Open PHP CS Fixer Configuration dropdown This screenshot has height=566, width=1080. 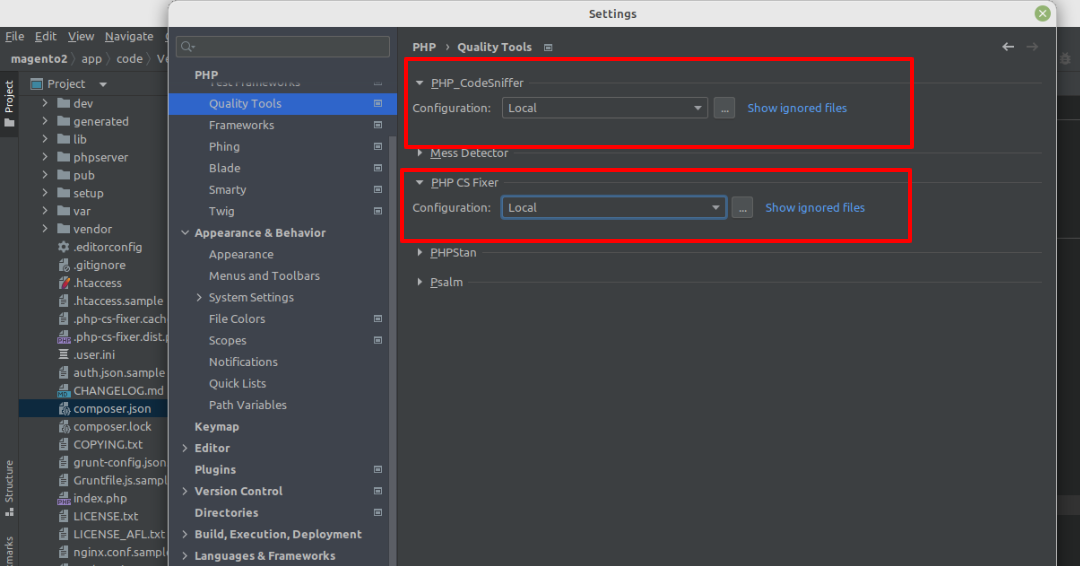point(614,207)
